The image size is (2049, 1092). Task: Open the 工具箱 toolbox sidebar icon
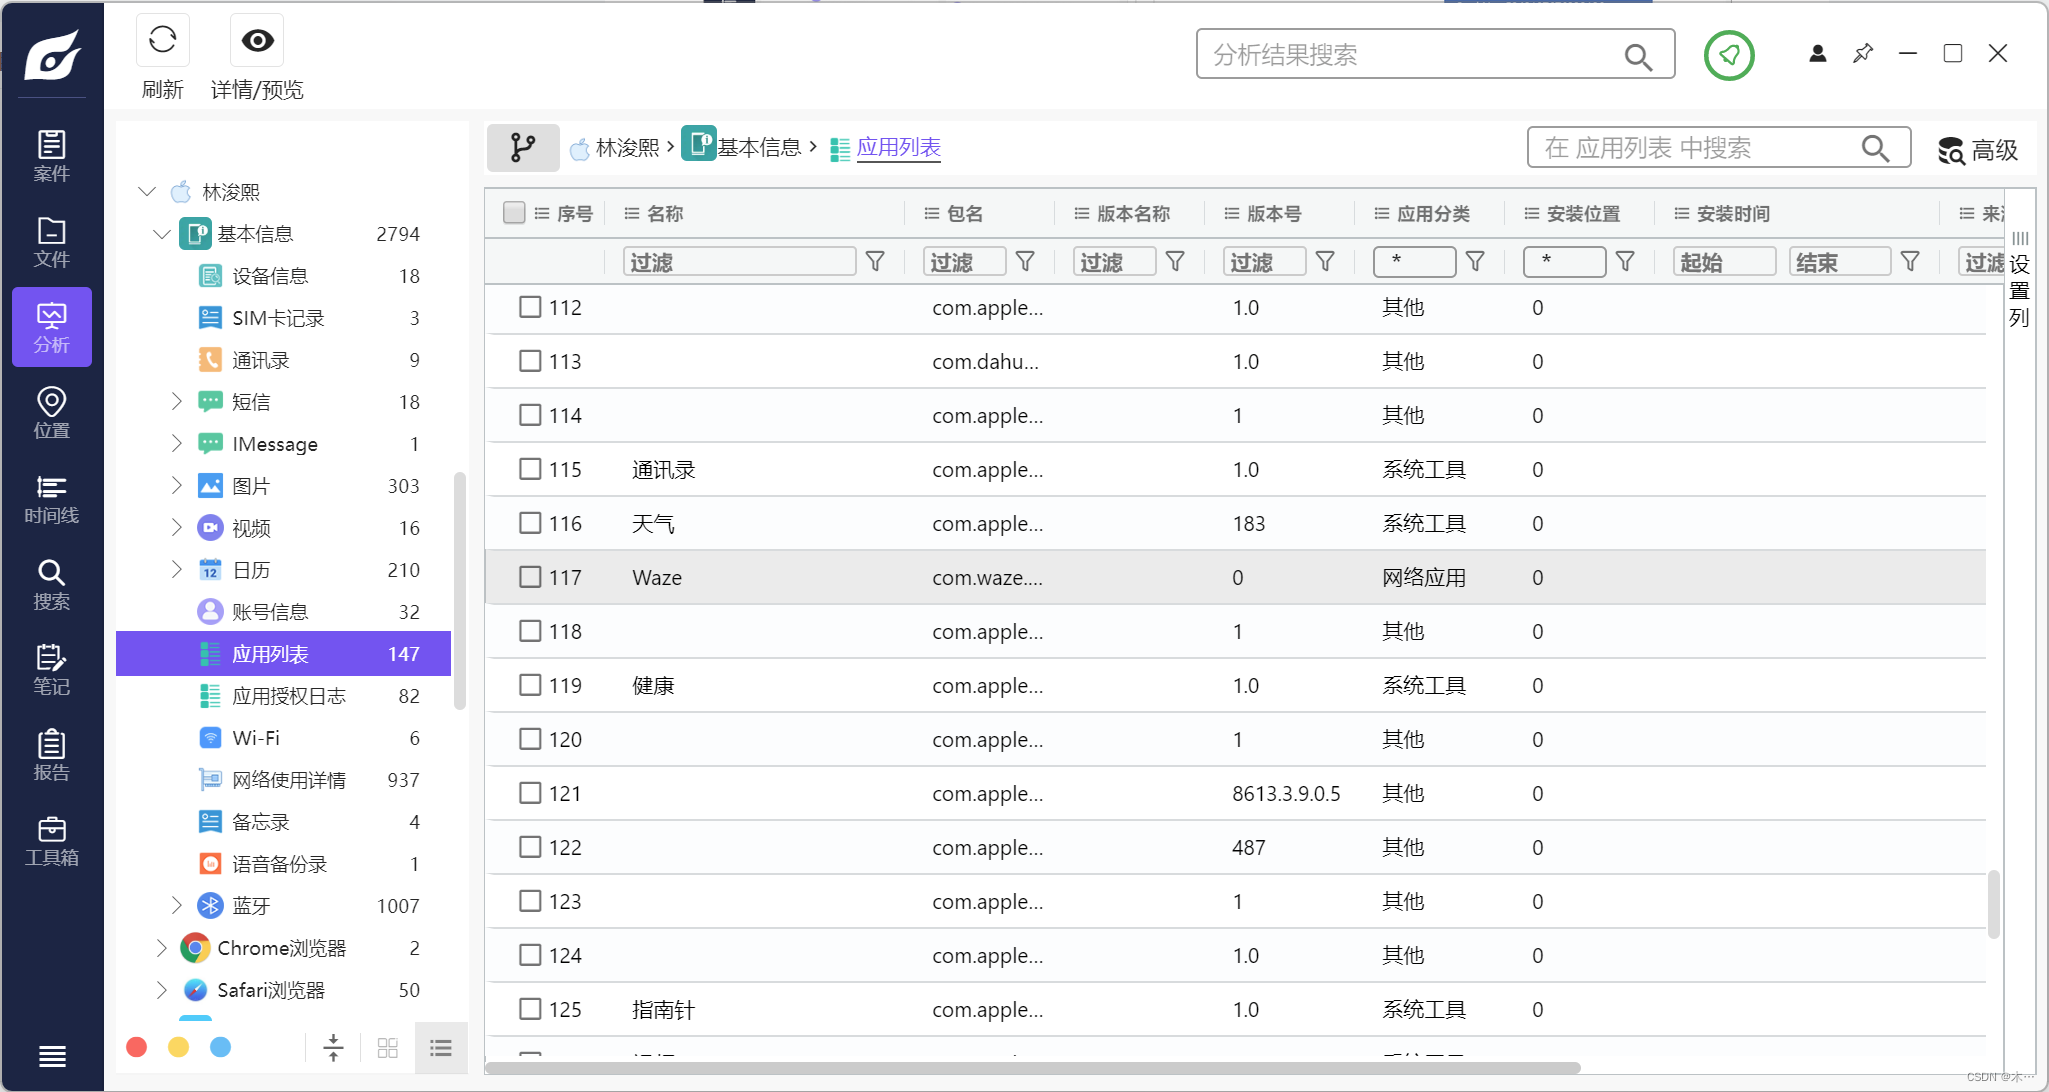(51, 841)
